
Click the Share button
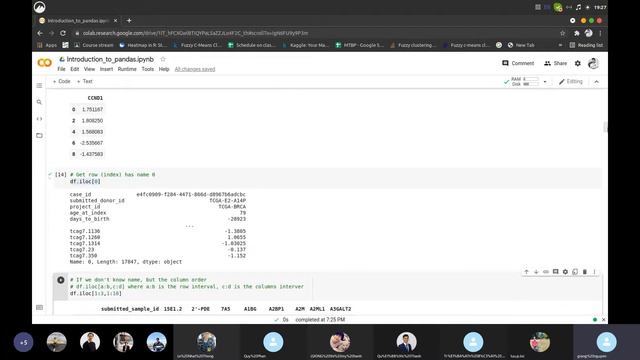tap(556, 63)
